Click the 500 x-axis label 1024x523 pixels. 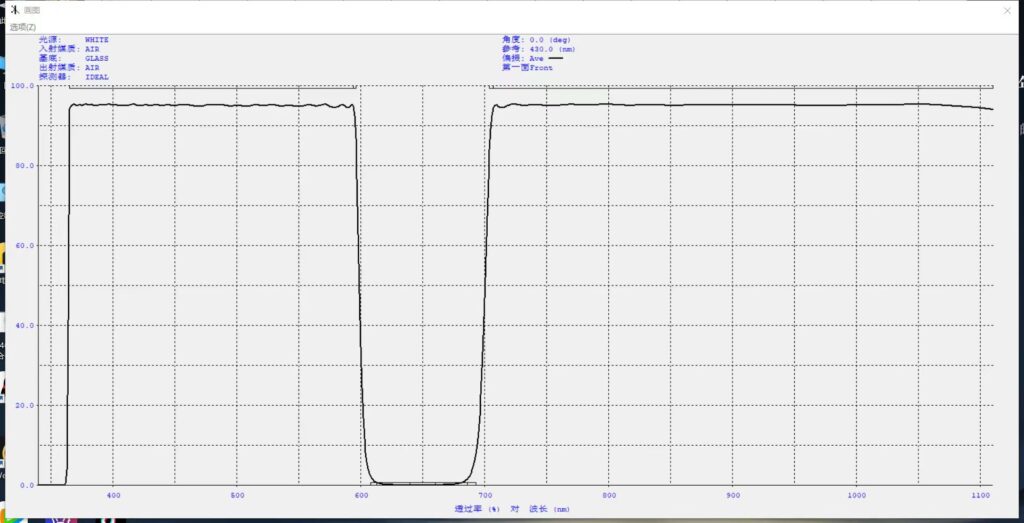(x=238, y=494)
